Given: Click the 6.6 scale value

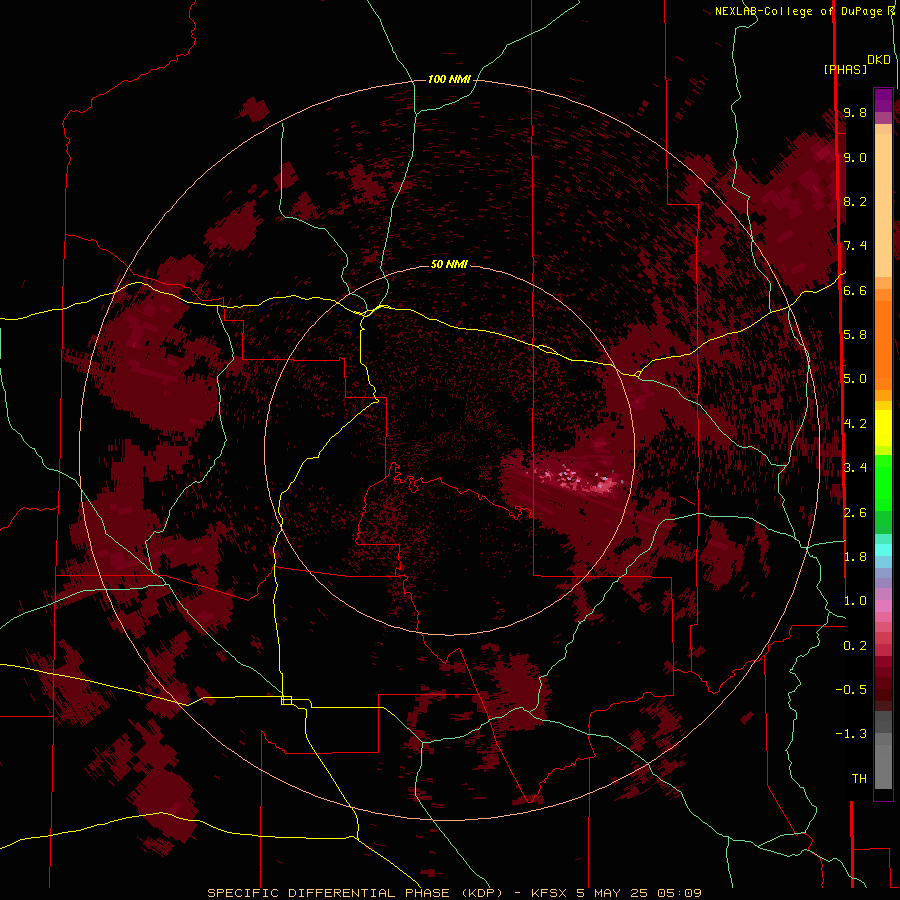Looking at the screenshot, I should tap(855, 290).
